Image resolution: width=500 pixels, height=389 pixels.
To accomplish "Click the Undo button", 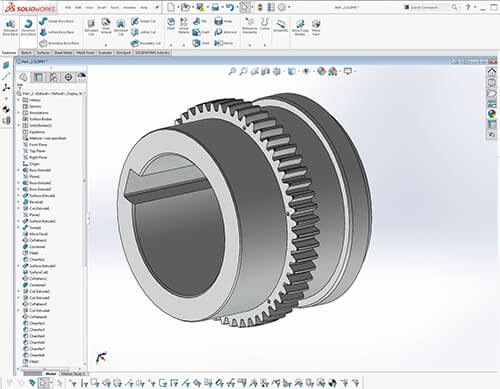I will click(x=229, y=7).
